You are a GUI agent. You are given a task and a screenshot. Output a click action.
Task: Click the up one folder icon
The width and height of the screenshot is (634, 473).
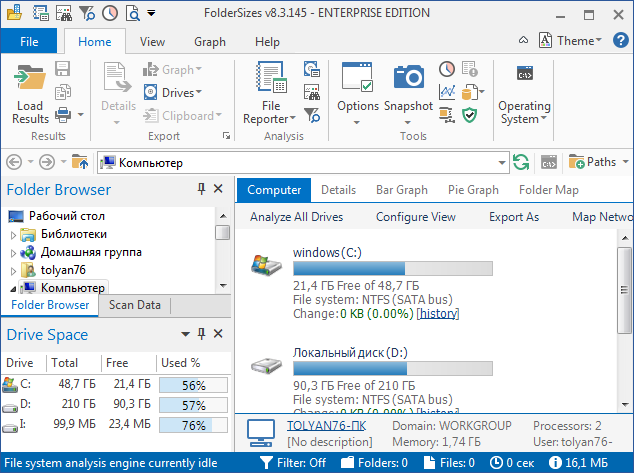[80, 162]
